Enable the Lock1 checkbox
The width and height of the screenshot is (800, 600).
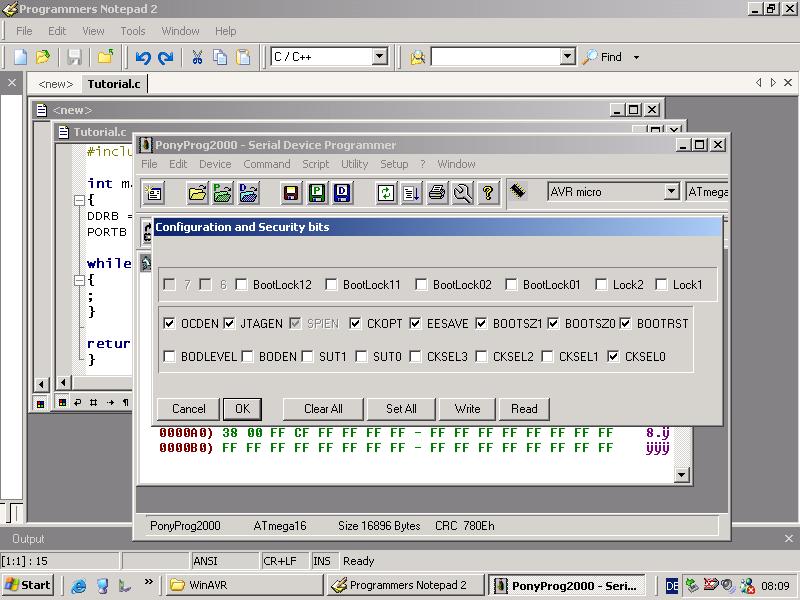[661, 284]
